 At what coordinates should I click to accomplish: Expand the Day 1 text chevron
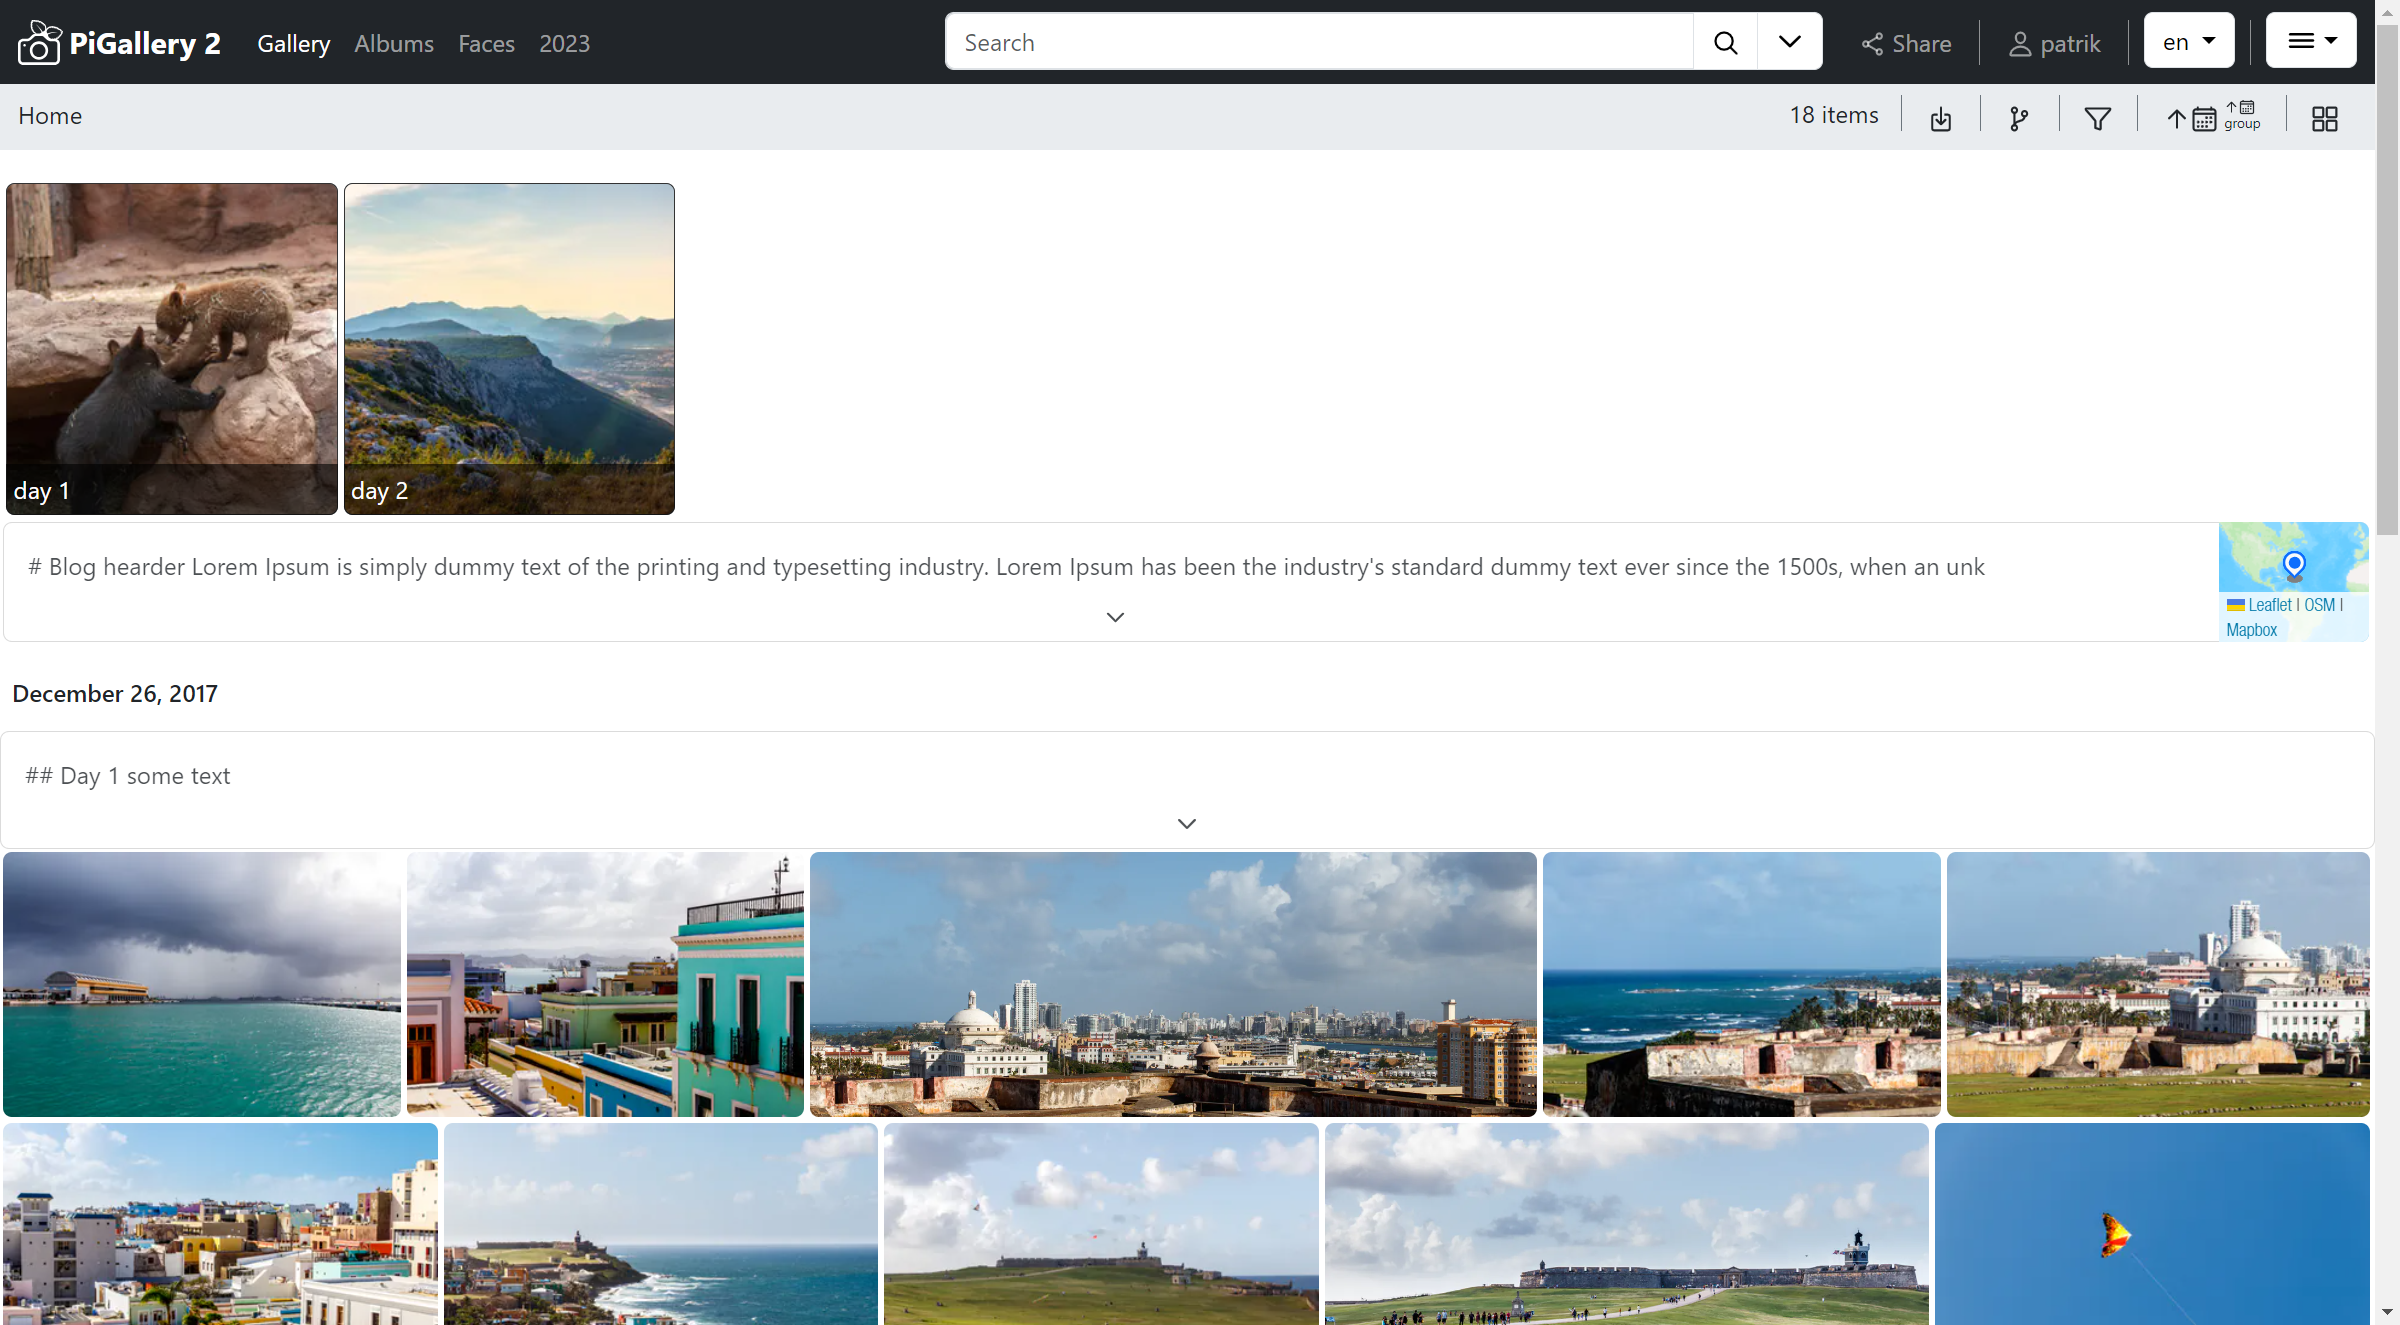1186,824
